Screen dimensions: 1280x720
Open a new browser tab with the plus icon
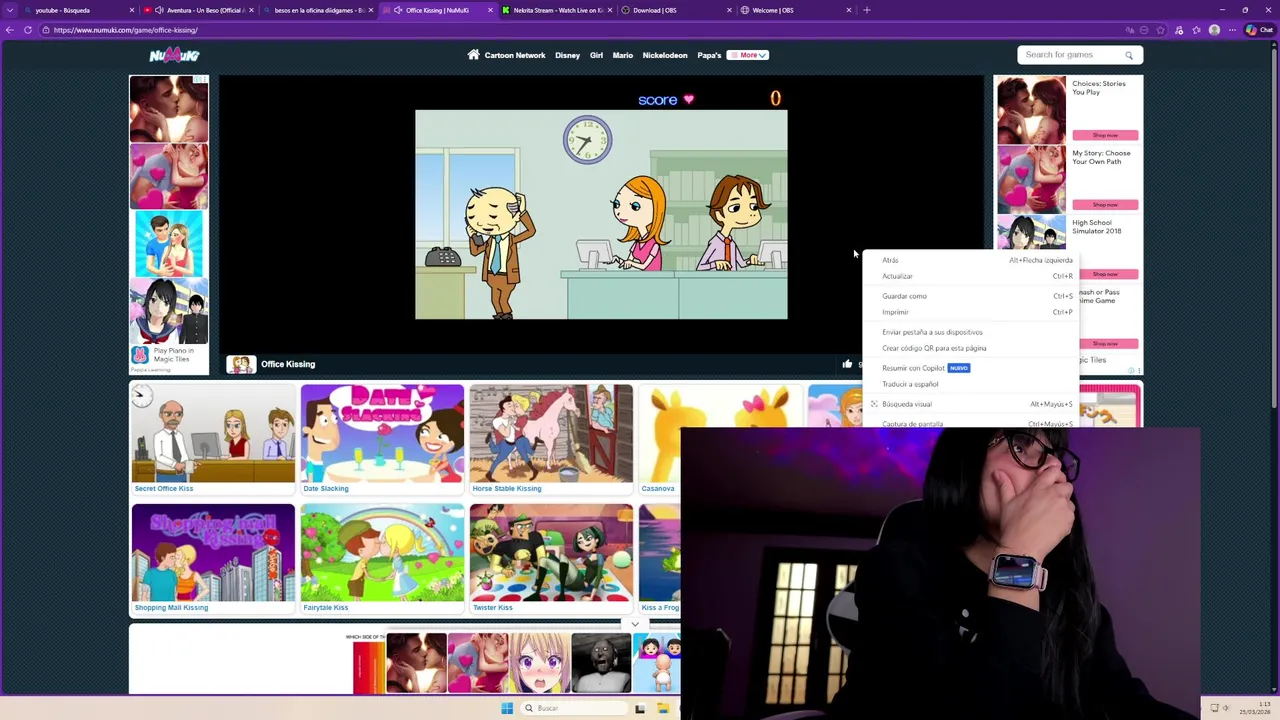(867, 10)
